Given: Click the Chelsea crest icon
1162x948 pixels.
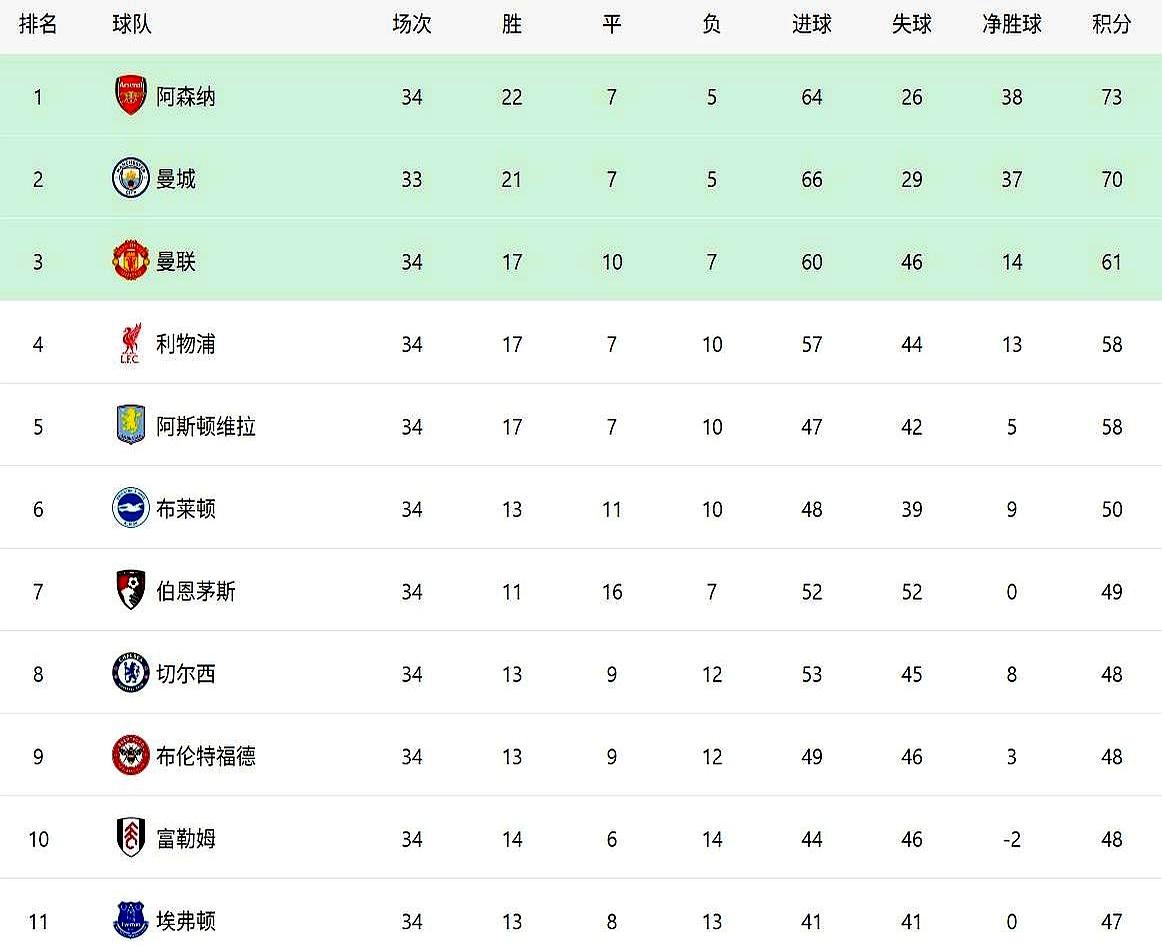Looking at the screenshot, I should tap(131, 673).
